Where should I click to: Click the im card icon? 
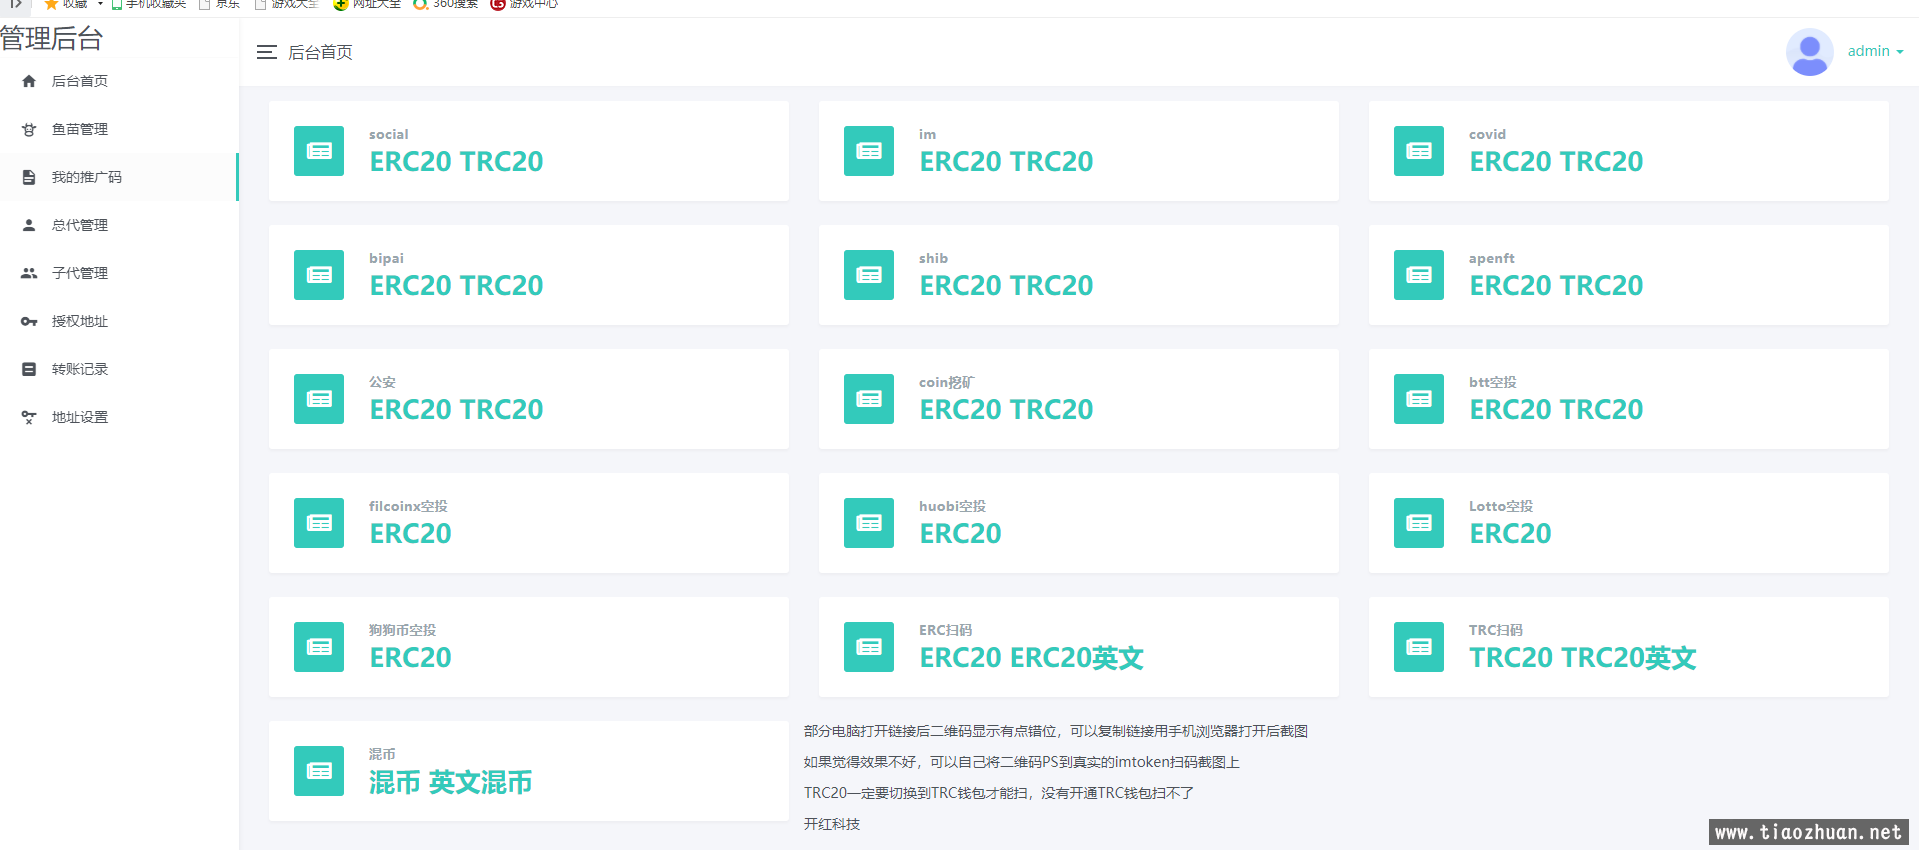(x=869, y=151)
